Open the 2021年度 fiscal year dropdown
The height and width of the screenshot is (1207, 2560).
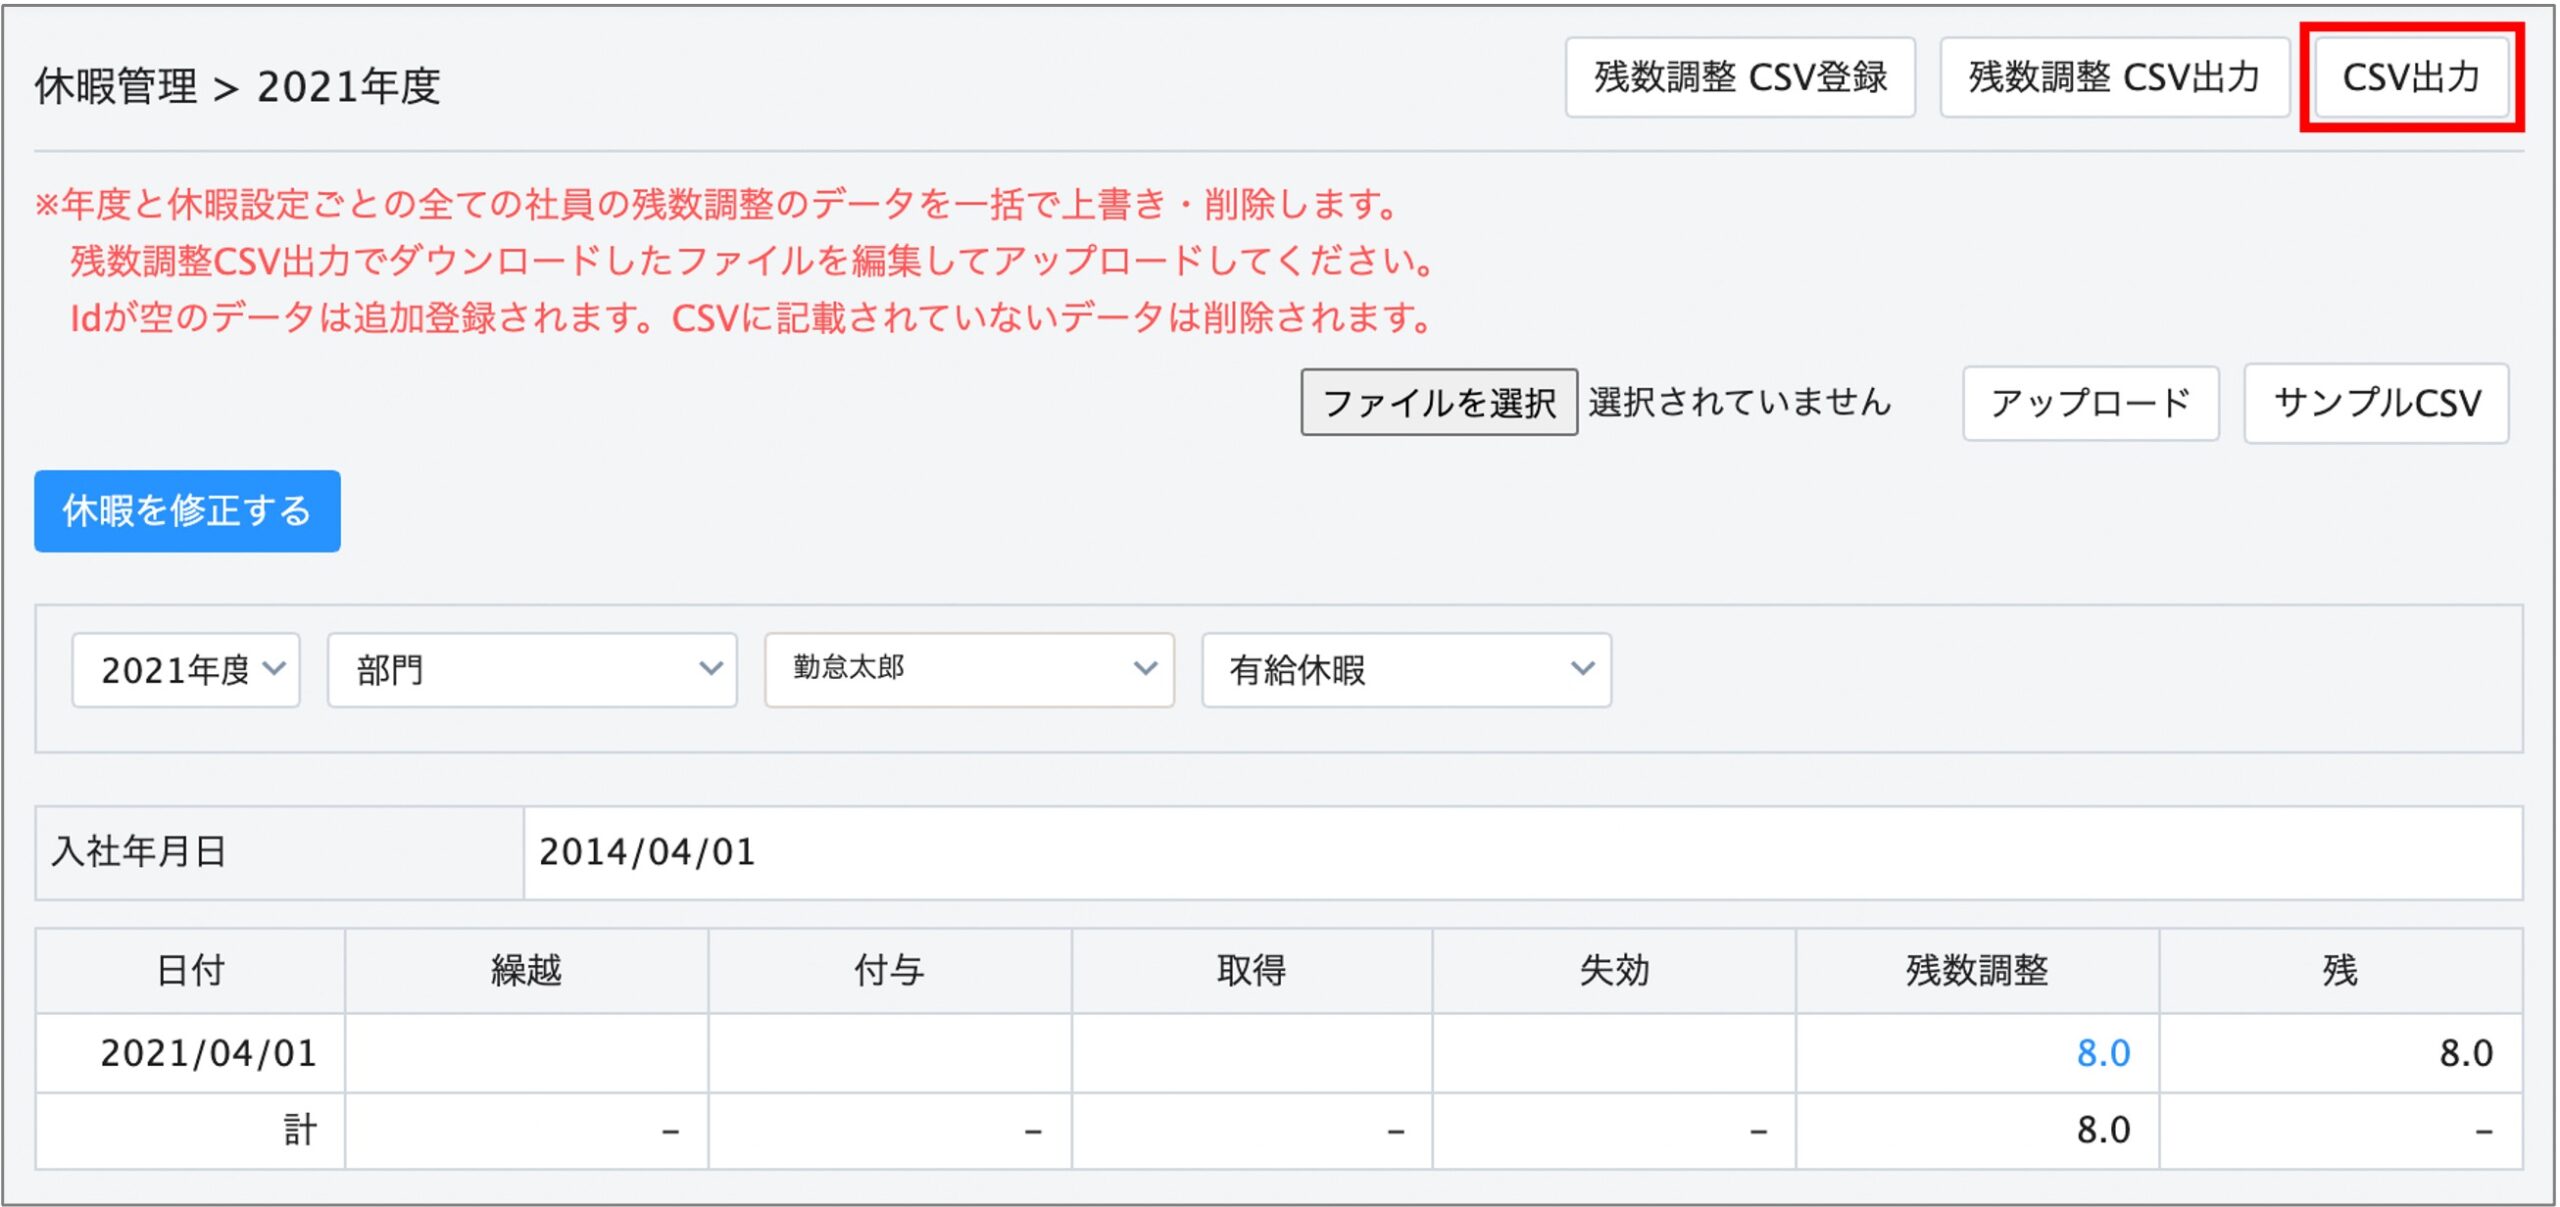(185, 670)
